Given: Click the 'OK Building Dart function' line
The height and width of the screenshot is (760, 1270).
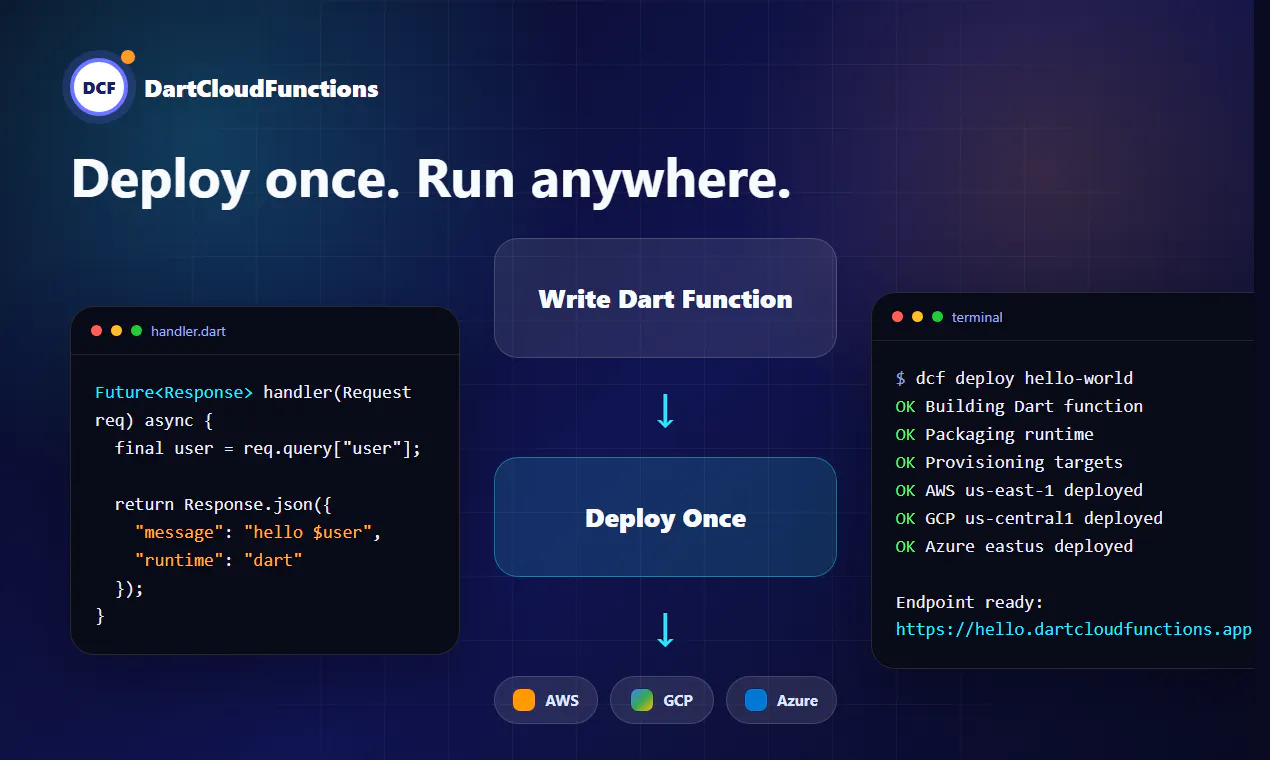Looking at the screenshot, I should point(1020,406).
